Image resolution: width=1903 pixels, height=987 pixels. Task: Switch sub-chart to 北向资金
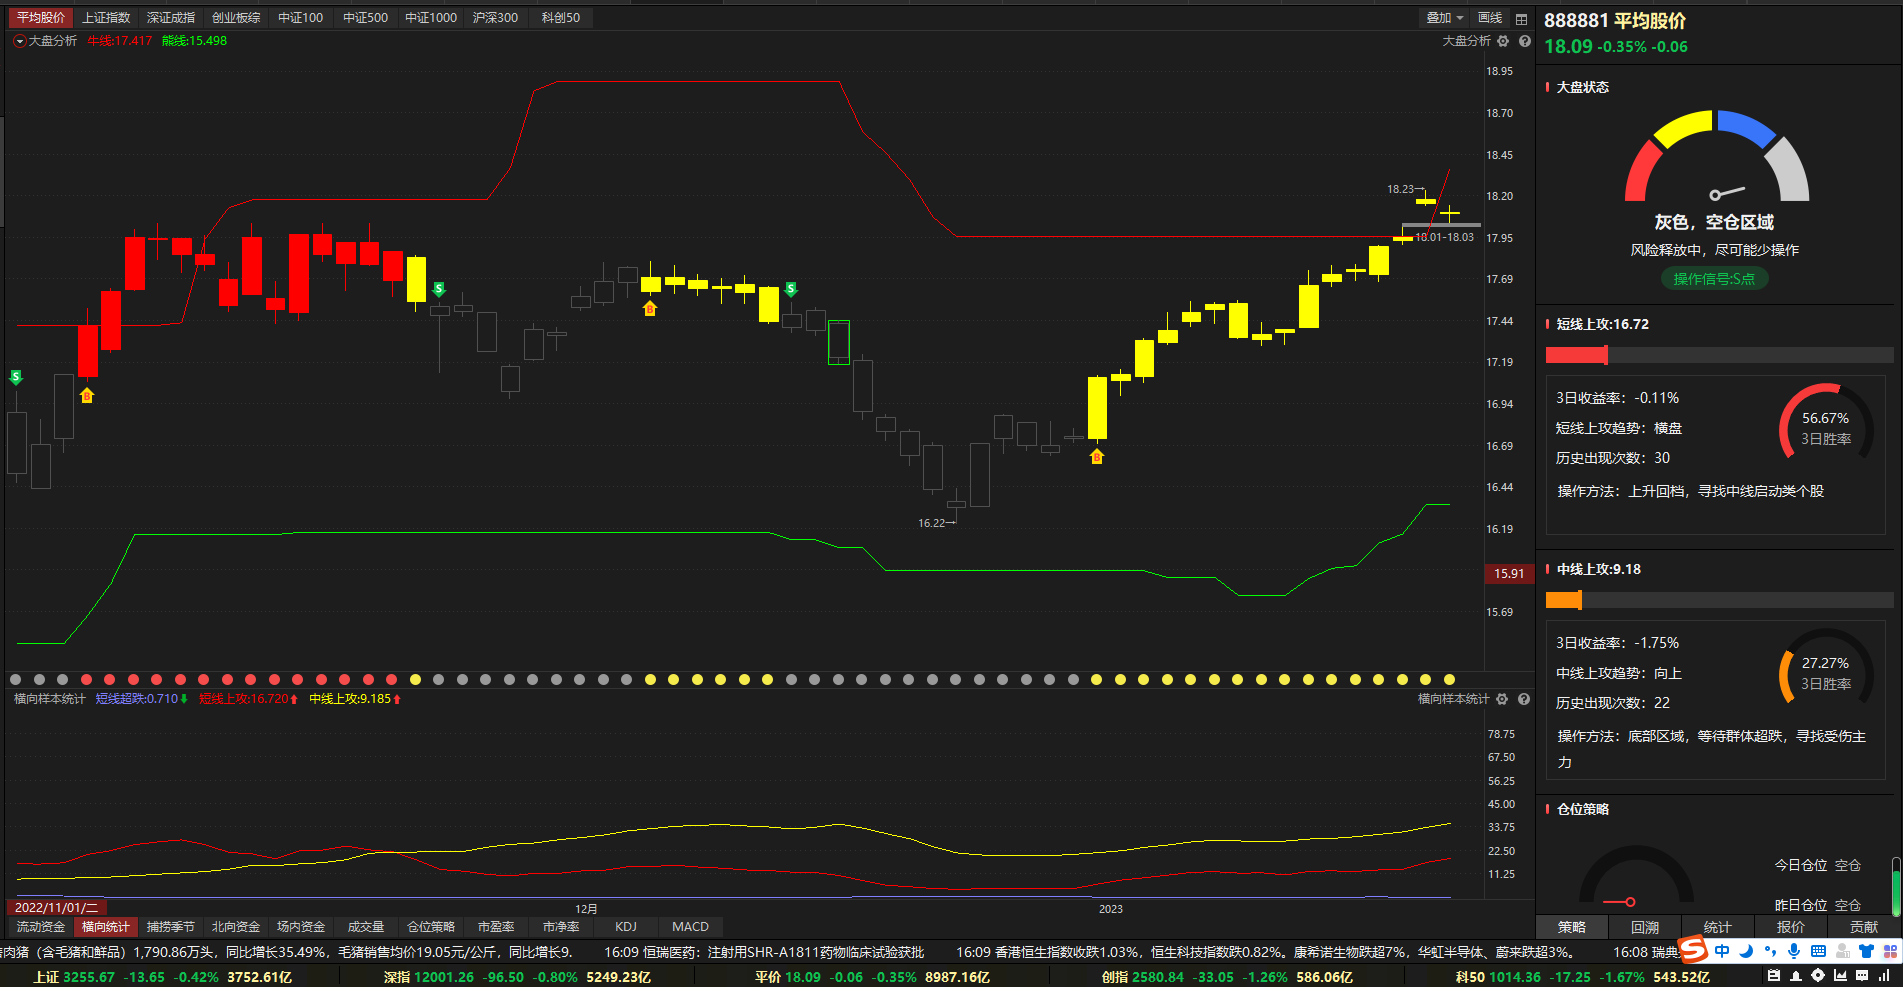pyautogui.click(x=236, y=927)
